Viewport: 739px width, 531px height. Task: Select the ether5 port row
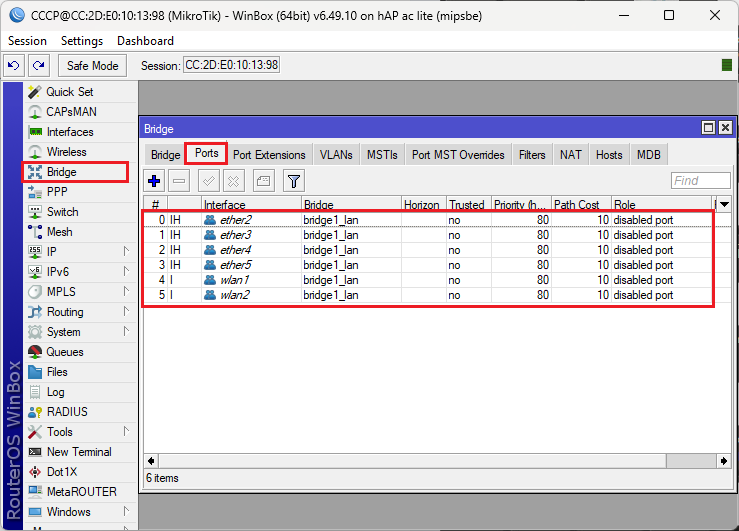[x=428, y=265]
